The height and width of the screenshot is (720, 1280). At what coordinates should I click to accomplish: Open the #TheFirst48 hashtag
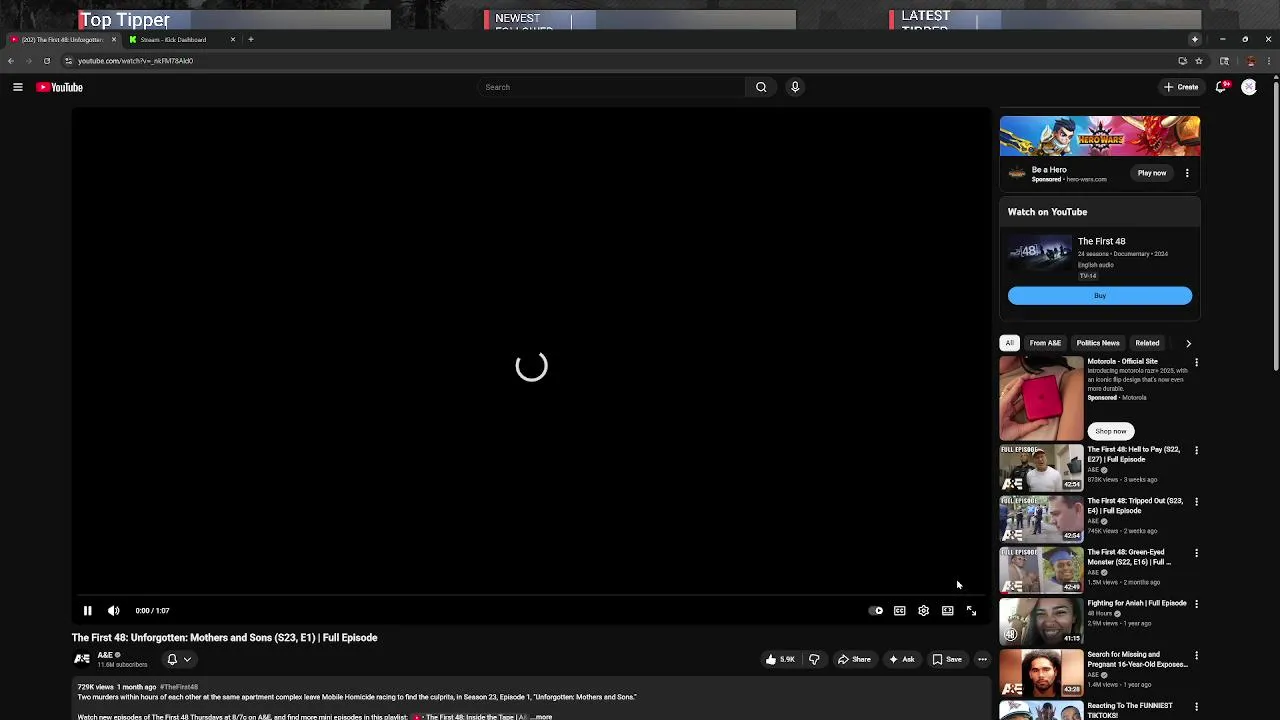(179, 687)
